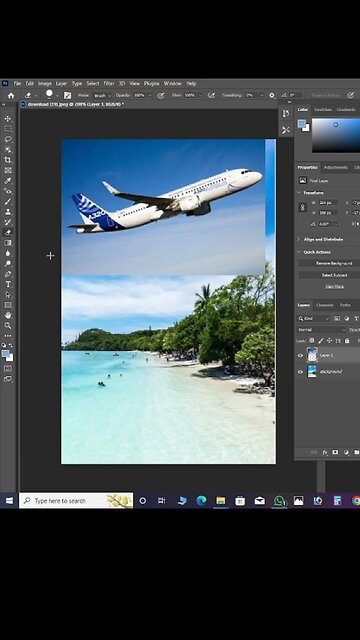The height and width of the screenshot is (640, 360).
Task: Switch to the Channels tab
Action: [324, 305]
